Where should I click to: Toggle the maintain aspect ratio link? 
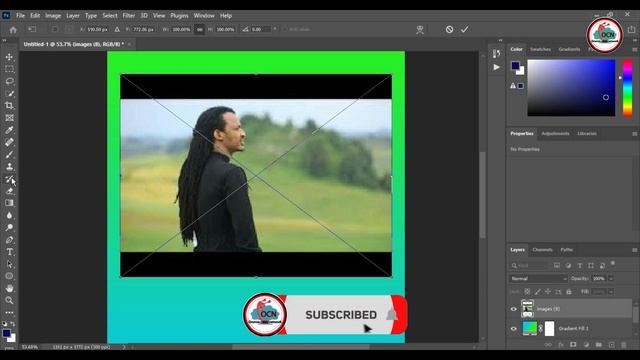(200, 29)
